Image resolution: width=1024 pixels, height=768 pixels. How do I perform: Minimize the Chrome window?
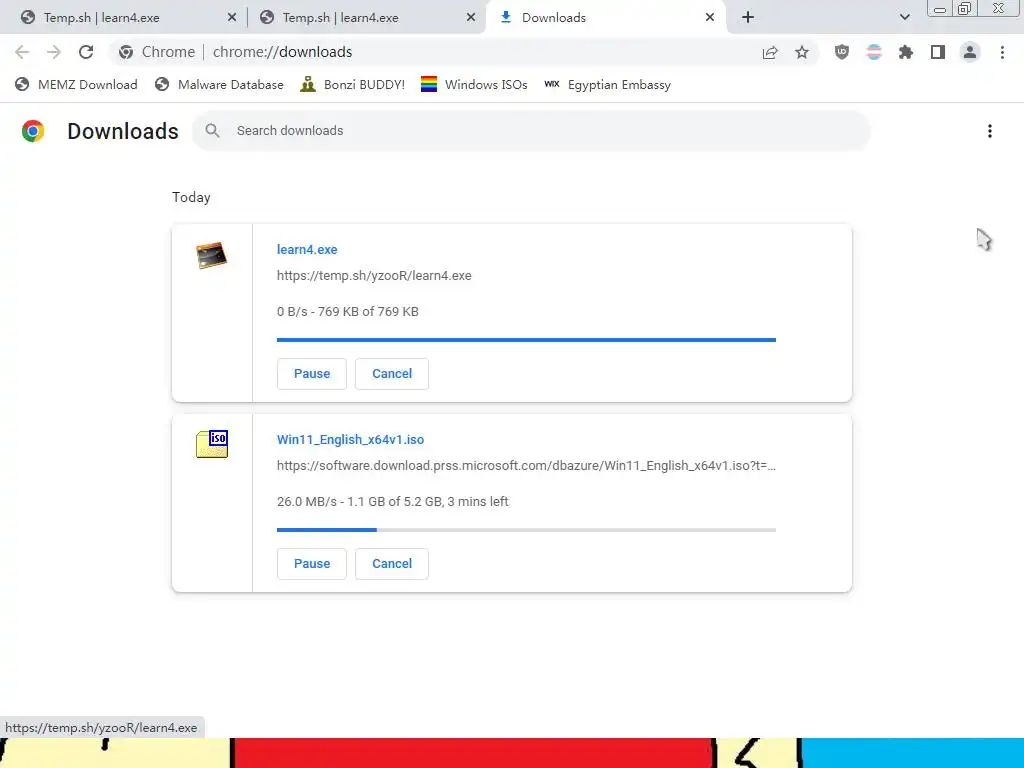pyautogui.click(x=940, y=9)
